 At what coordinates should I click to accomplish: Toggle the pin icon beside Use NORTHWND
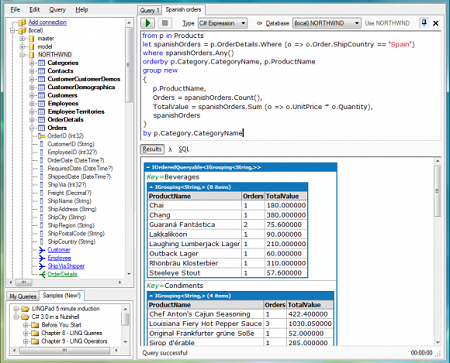(424, 23)
